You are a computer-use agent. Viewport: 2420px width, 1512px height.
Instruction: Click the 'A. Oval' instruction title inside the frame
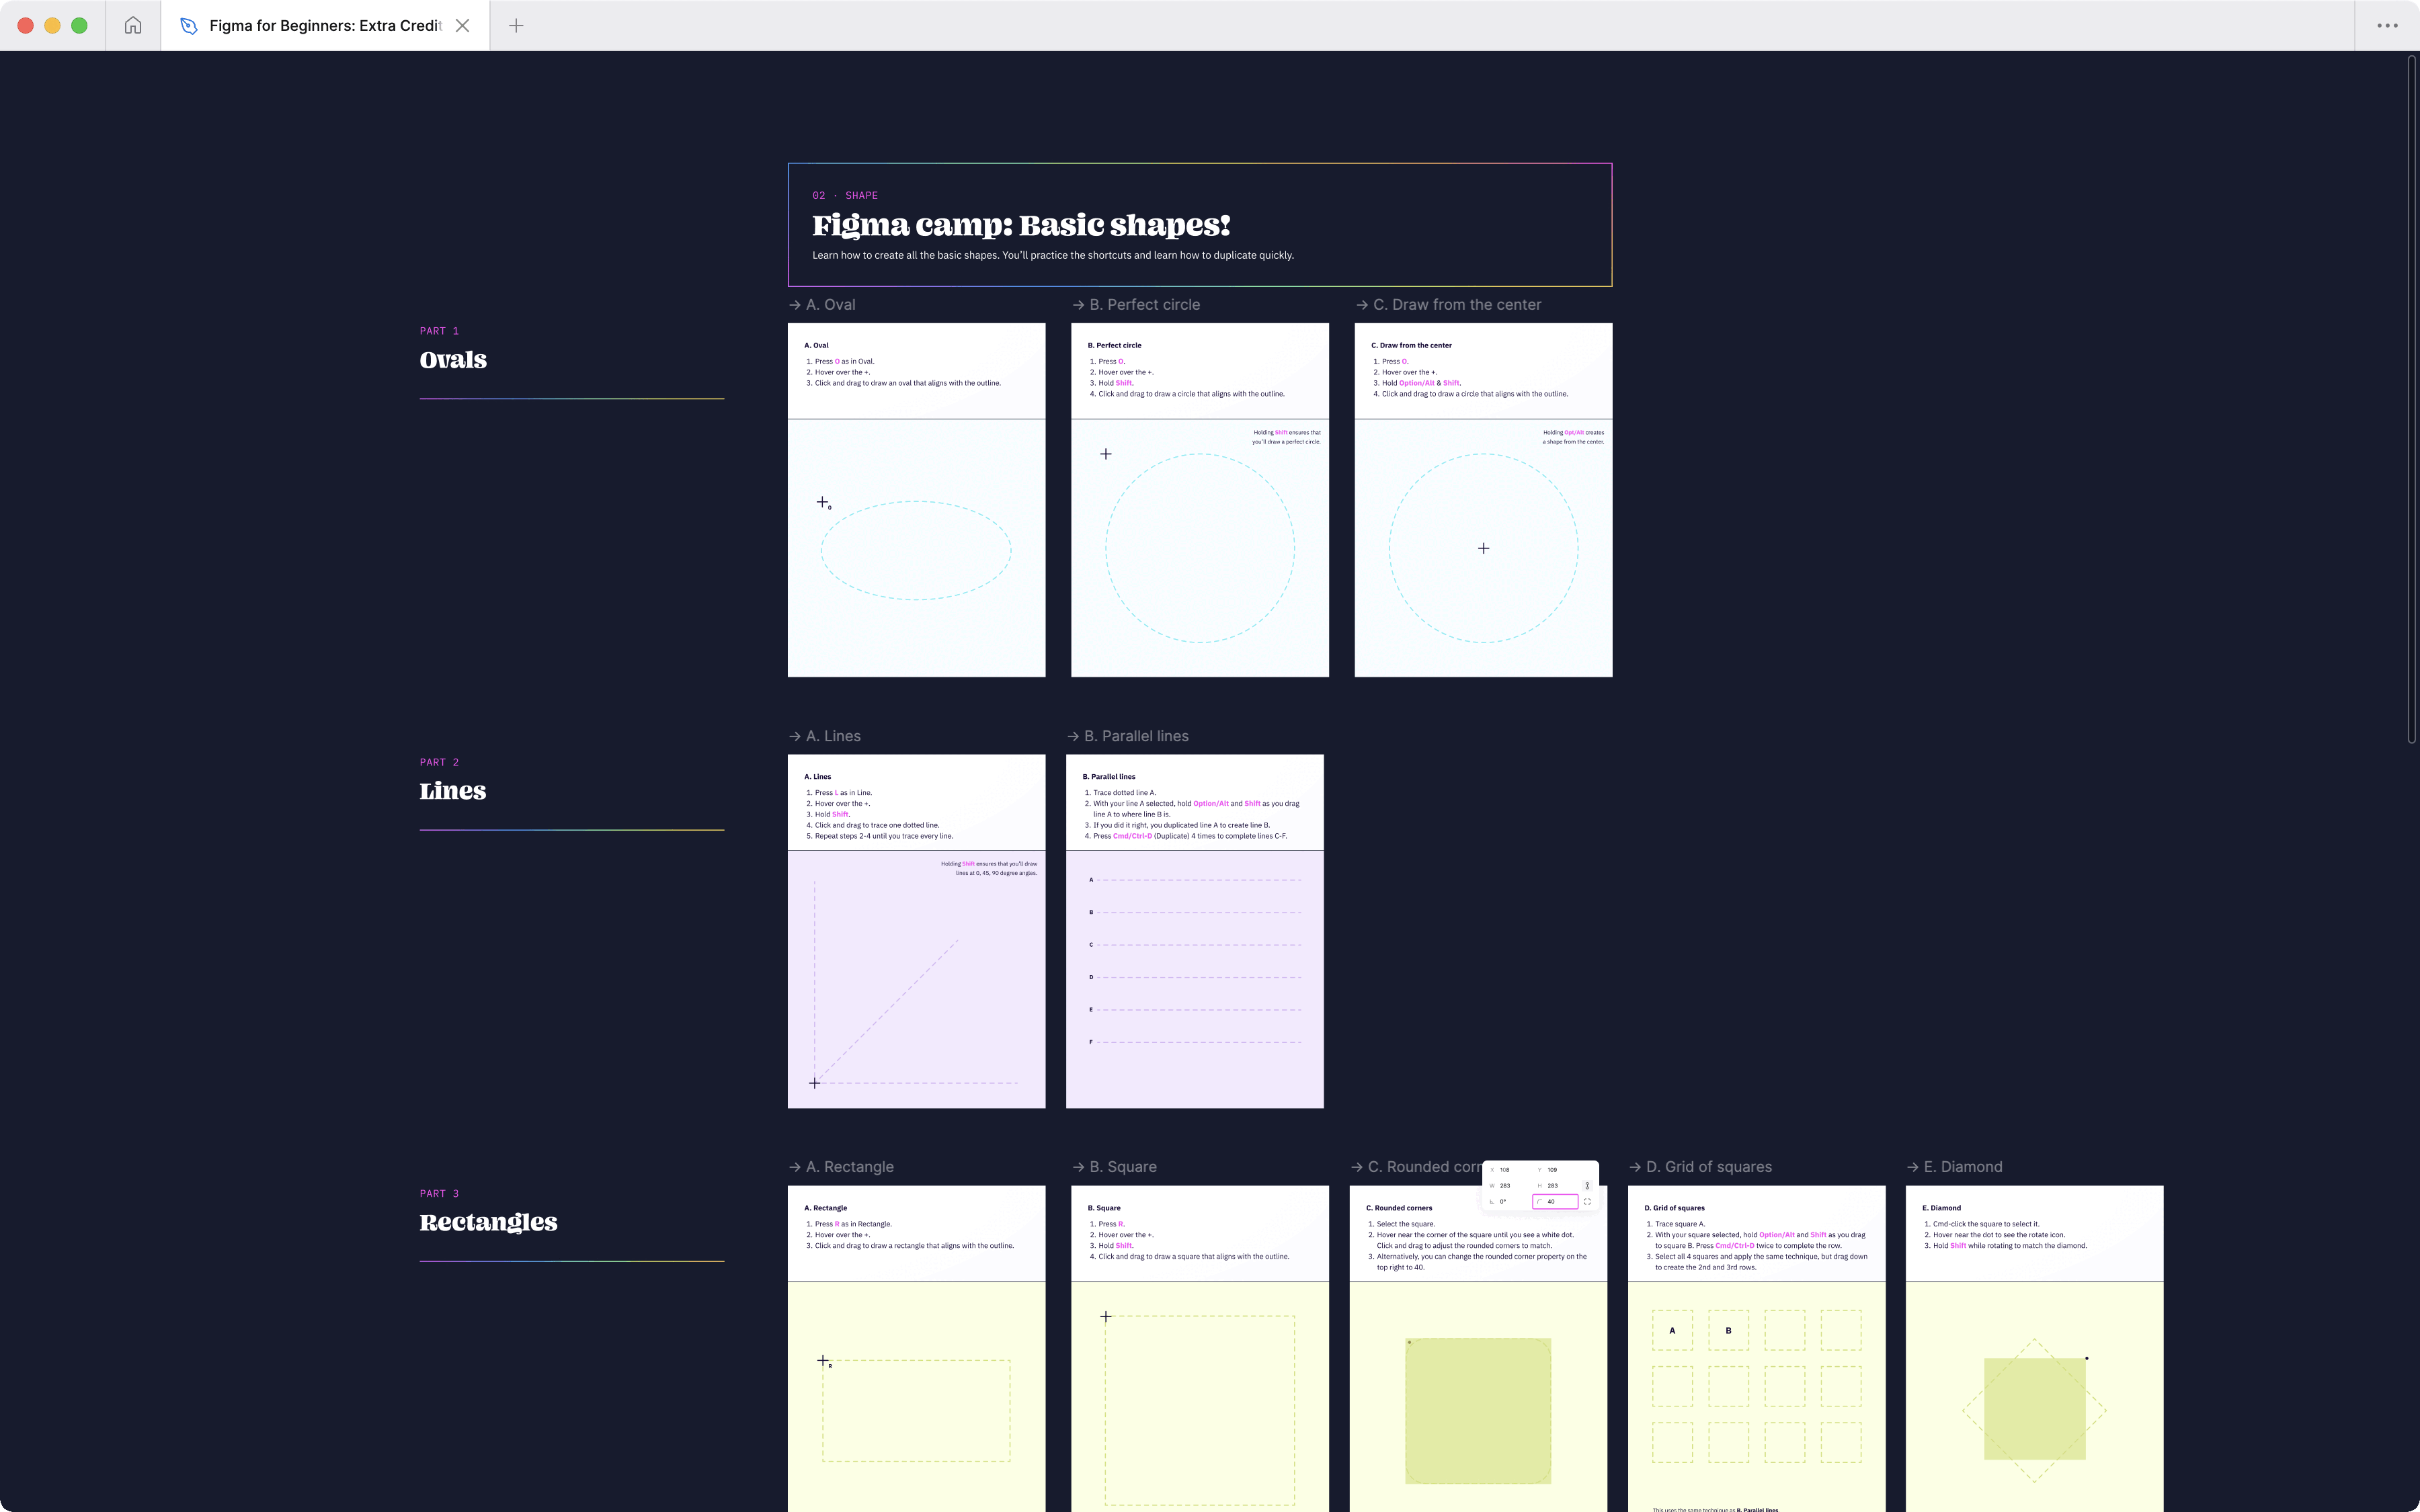[816, 345]
